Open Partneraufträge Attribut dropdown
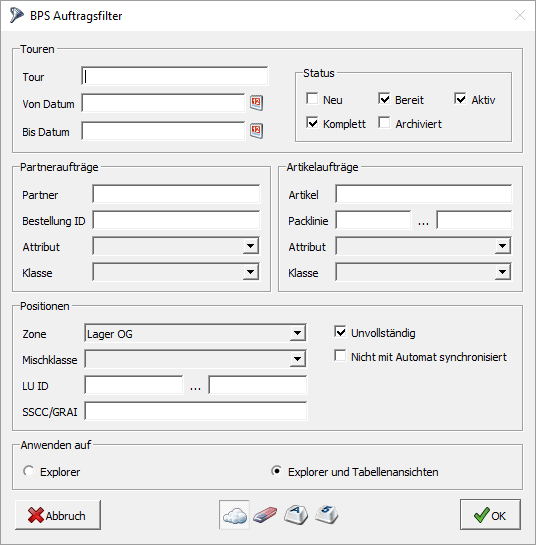The image size is (536, 545). 251,246
